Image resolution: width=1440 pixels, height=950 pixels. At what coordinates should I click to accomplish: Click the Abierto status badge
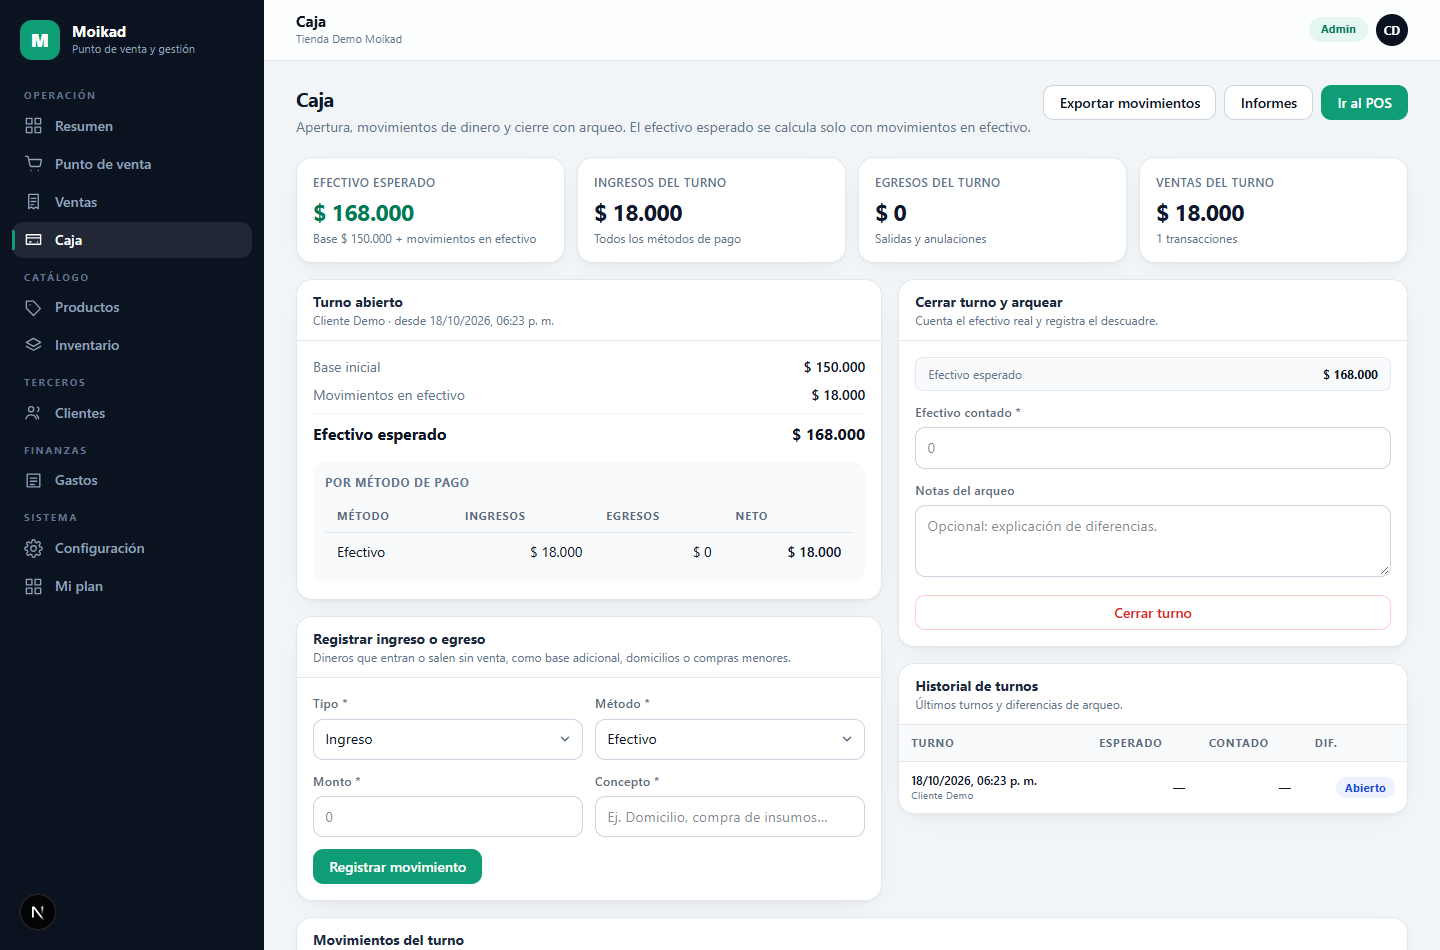pyautogui.click(x=1365, y=788)
